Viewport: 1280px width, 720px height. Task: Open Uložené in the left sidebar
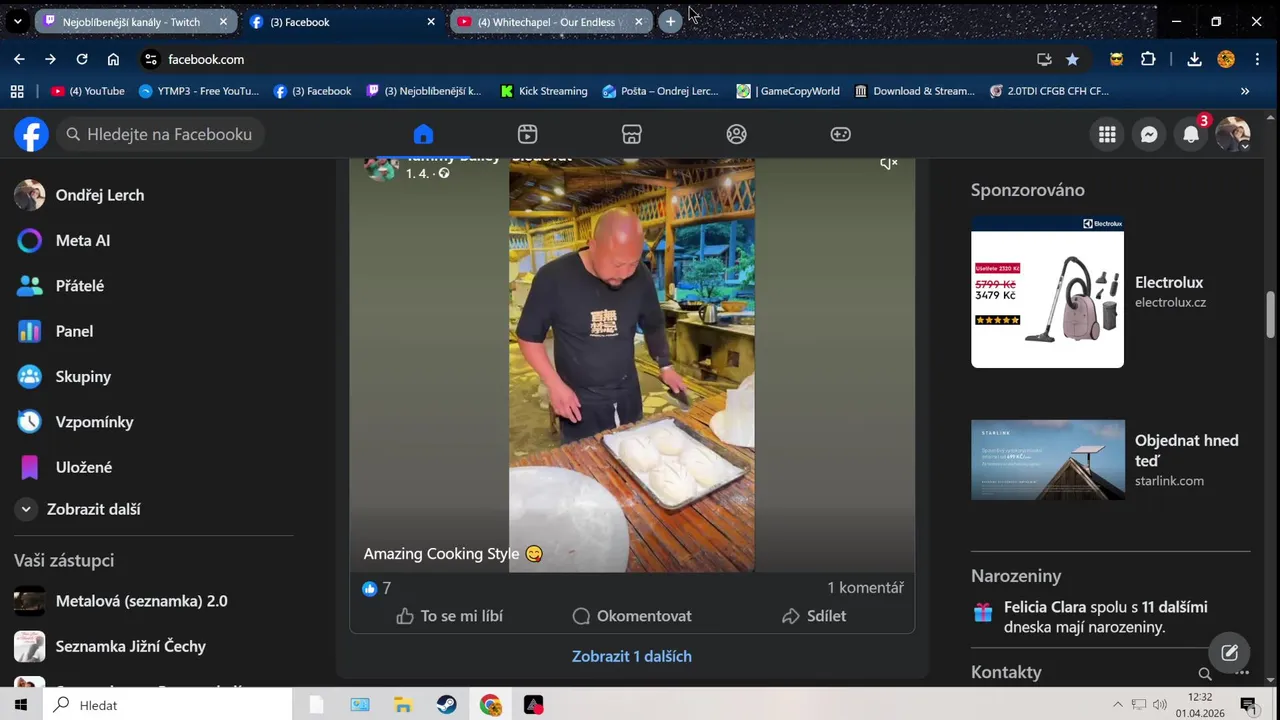84,467
